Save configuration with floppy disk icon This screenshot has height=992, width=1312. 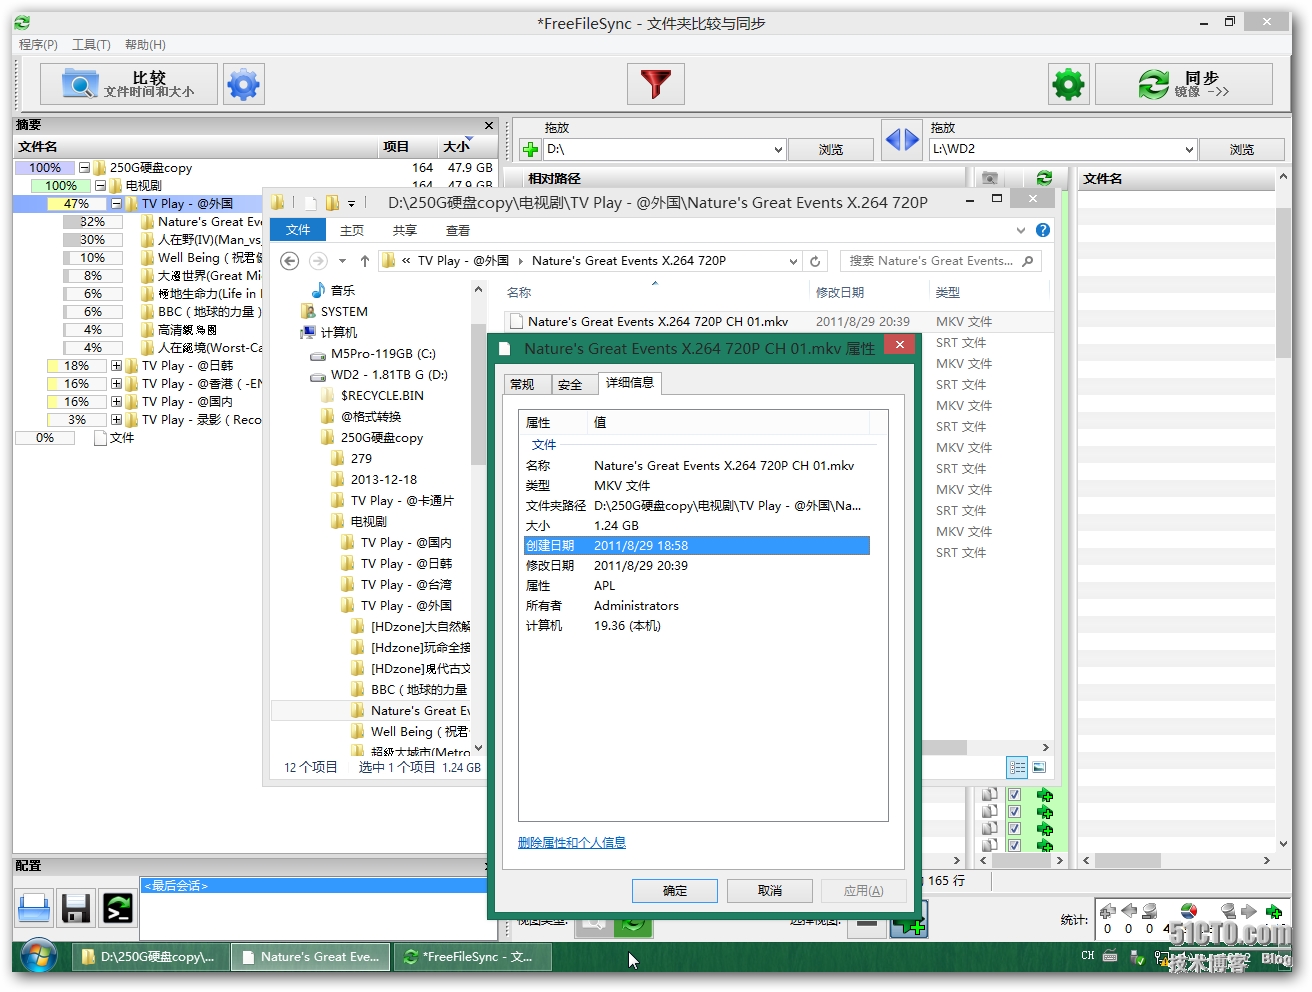76,908
